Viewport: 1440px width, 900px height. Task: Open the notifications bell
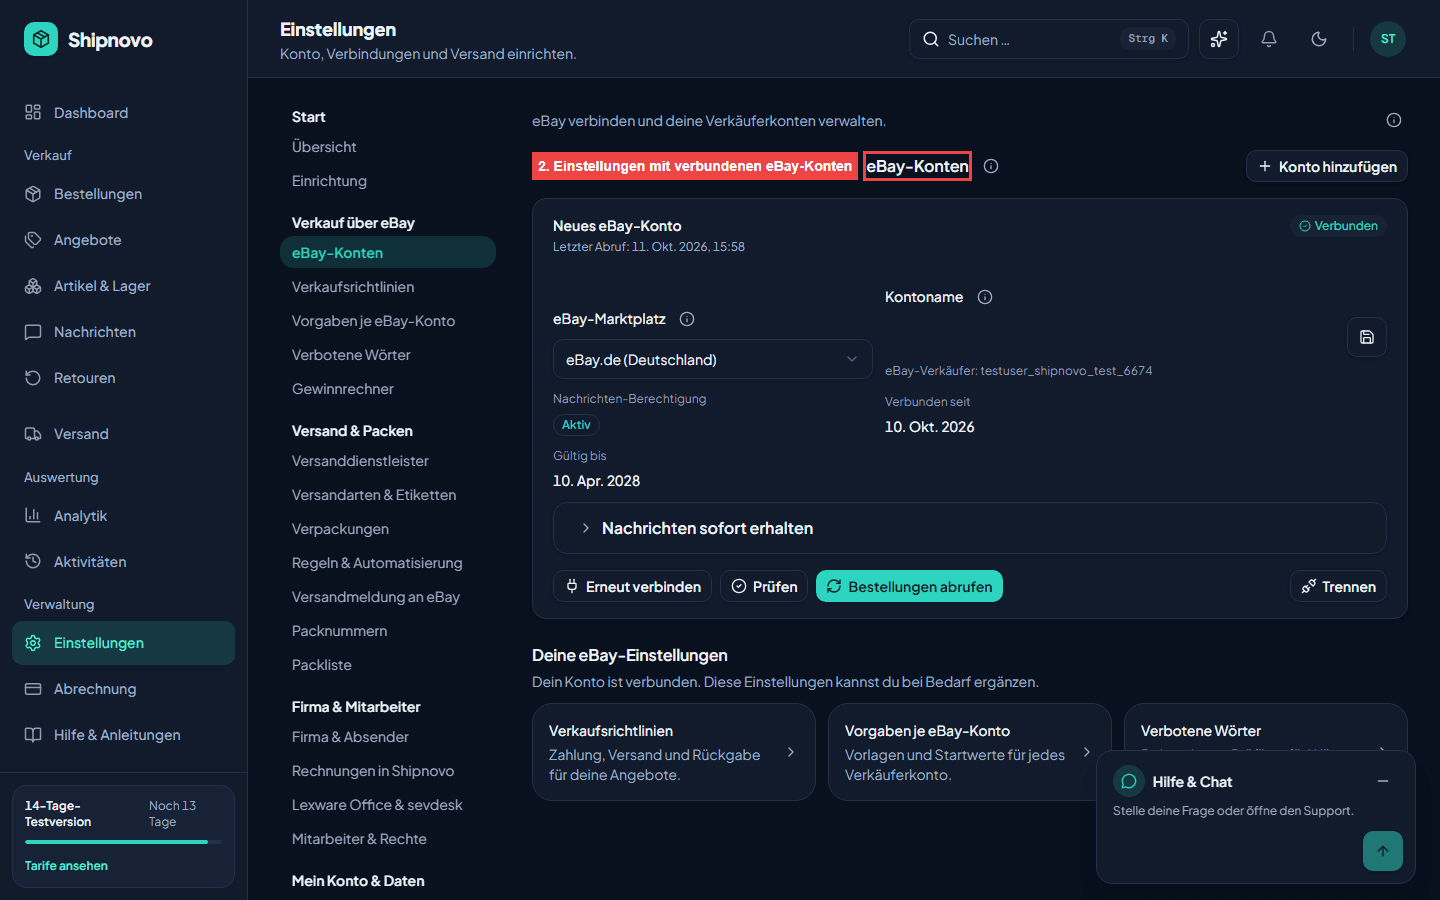1269,39
